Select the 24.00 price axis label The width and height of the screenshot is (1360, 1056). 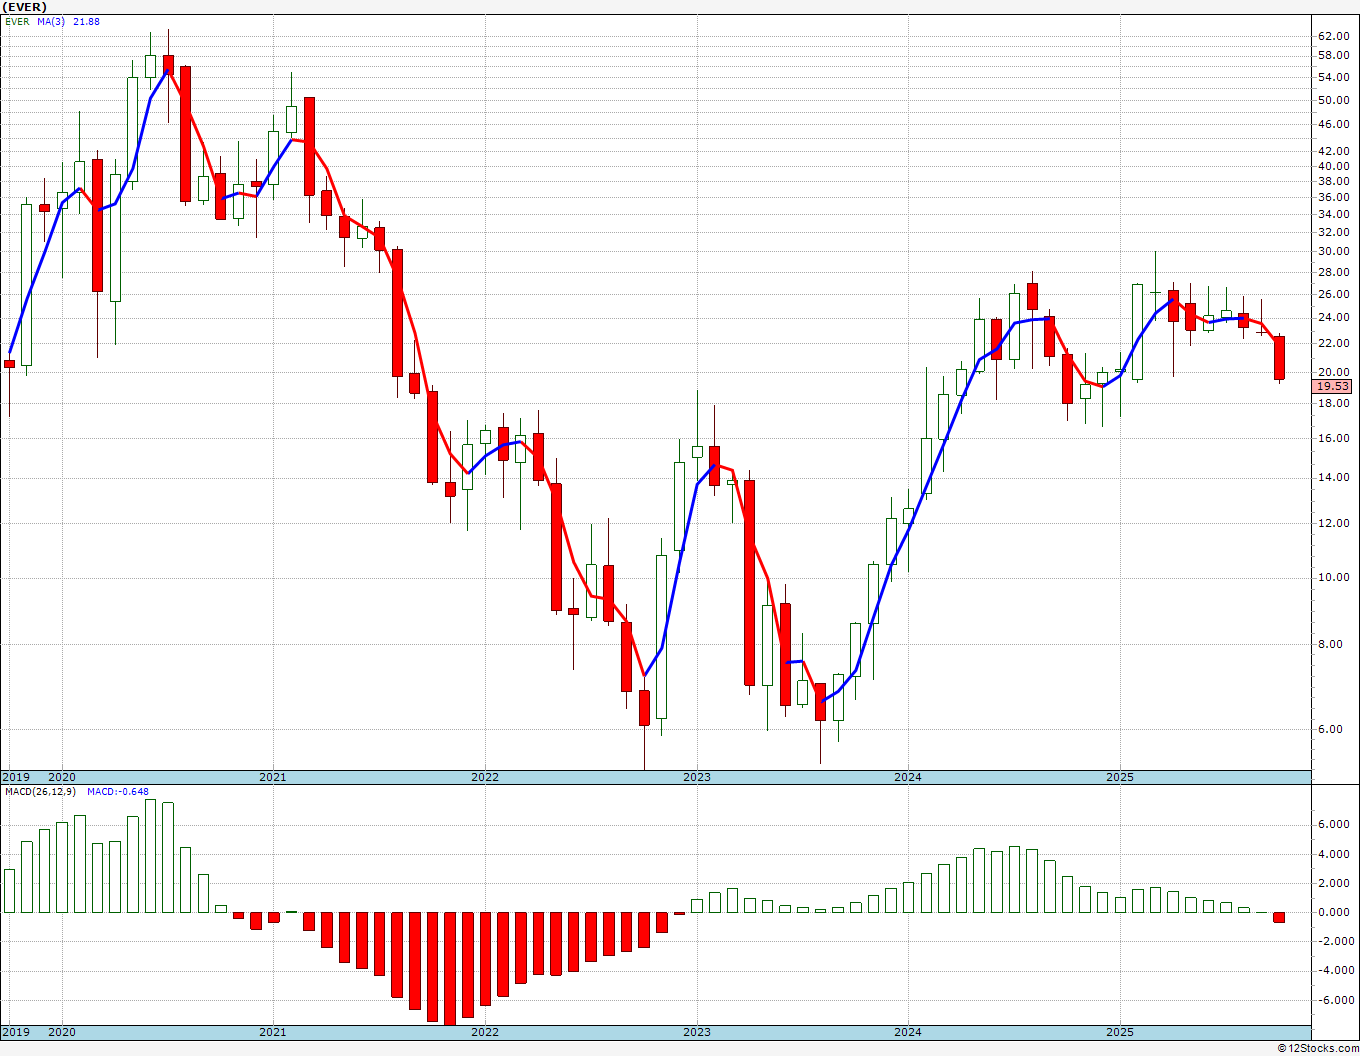pyautogui.click(x=1334, y=317)
